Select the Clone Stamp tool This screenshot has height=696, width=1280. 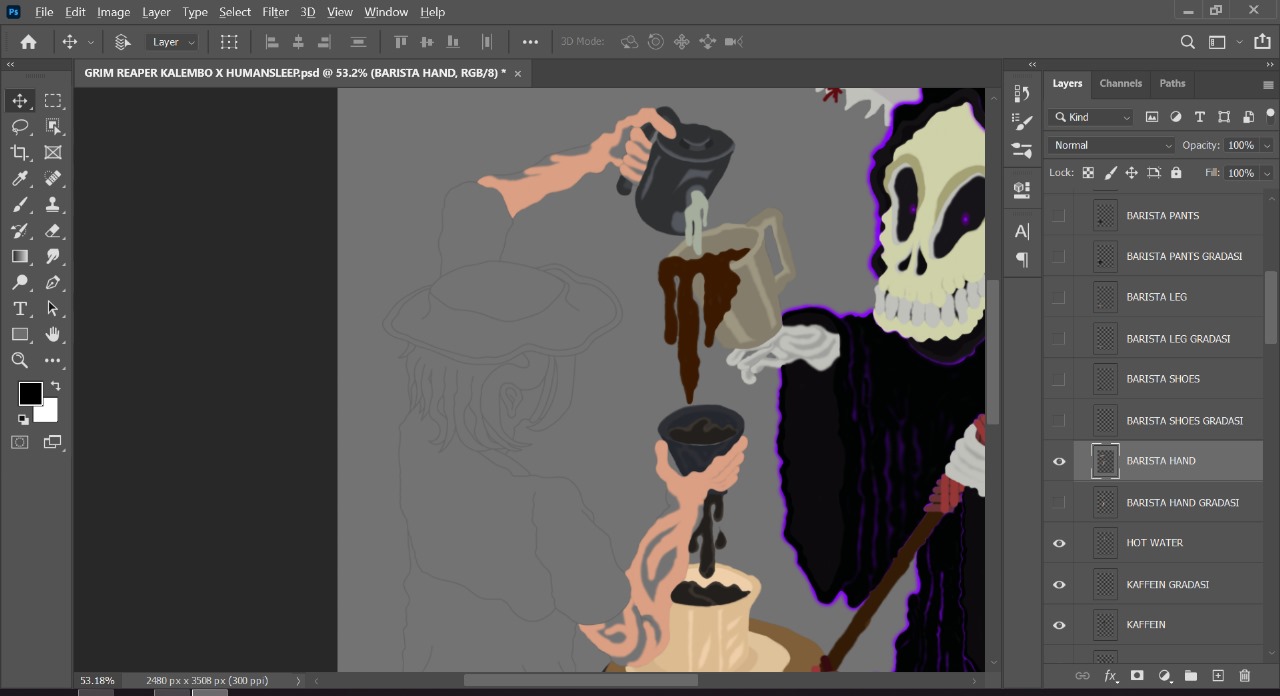(x=53, y=205)
